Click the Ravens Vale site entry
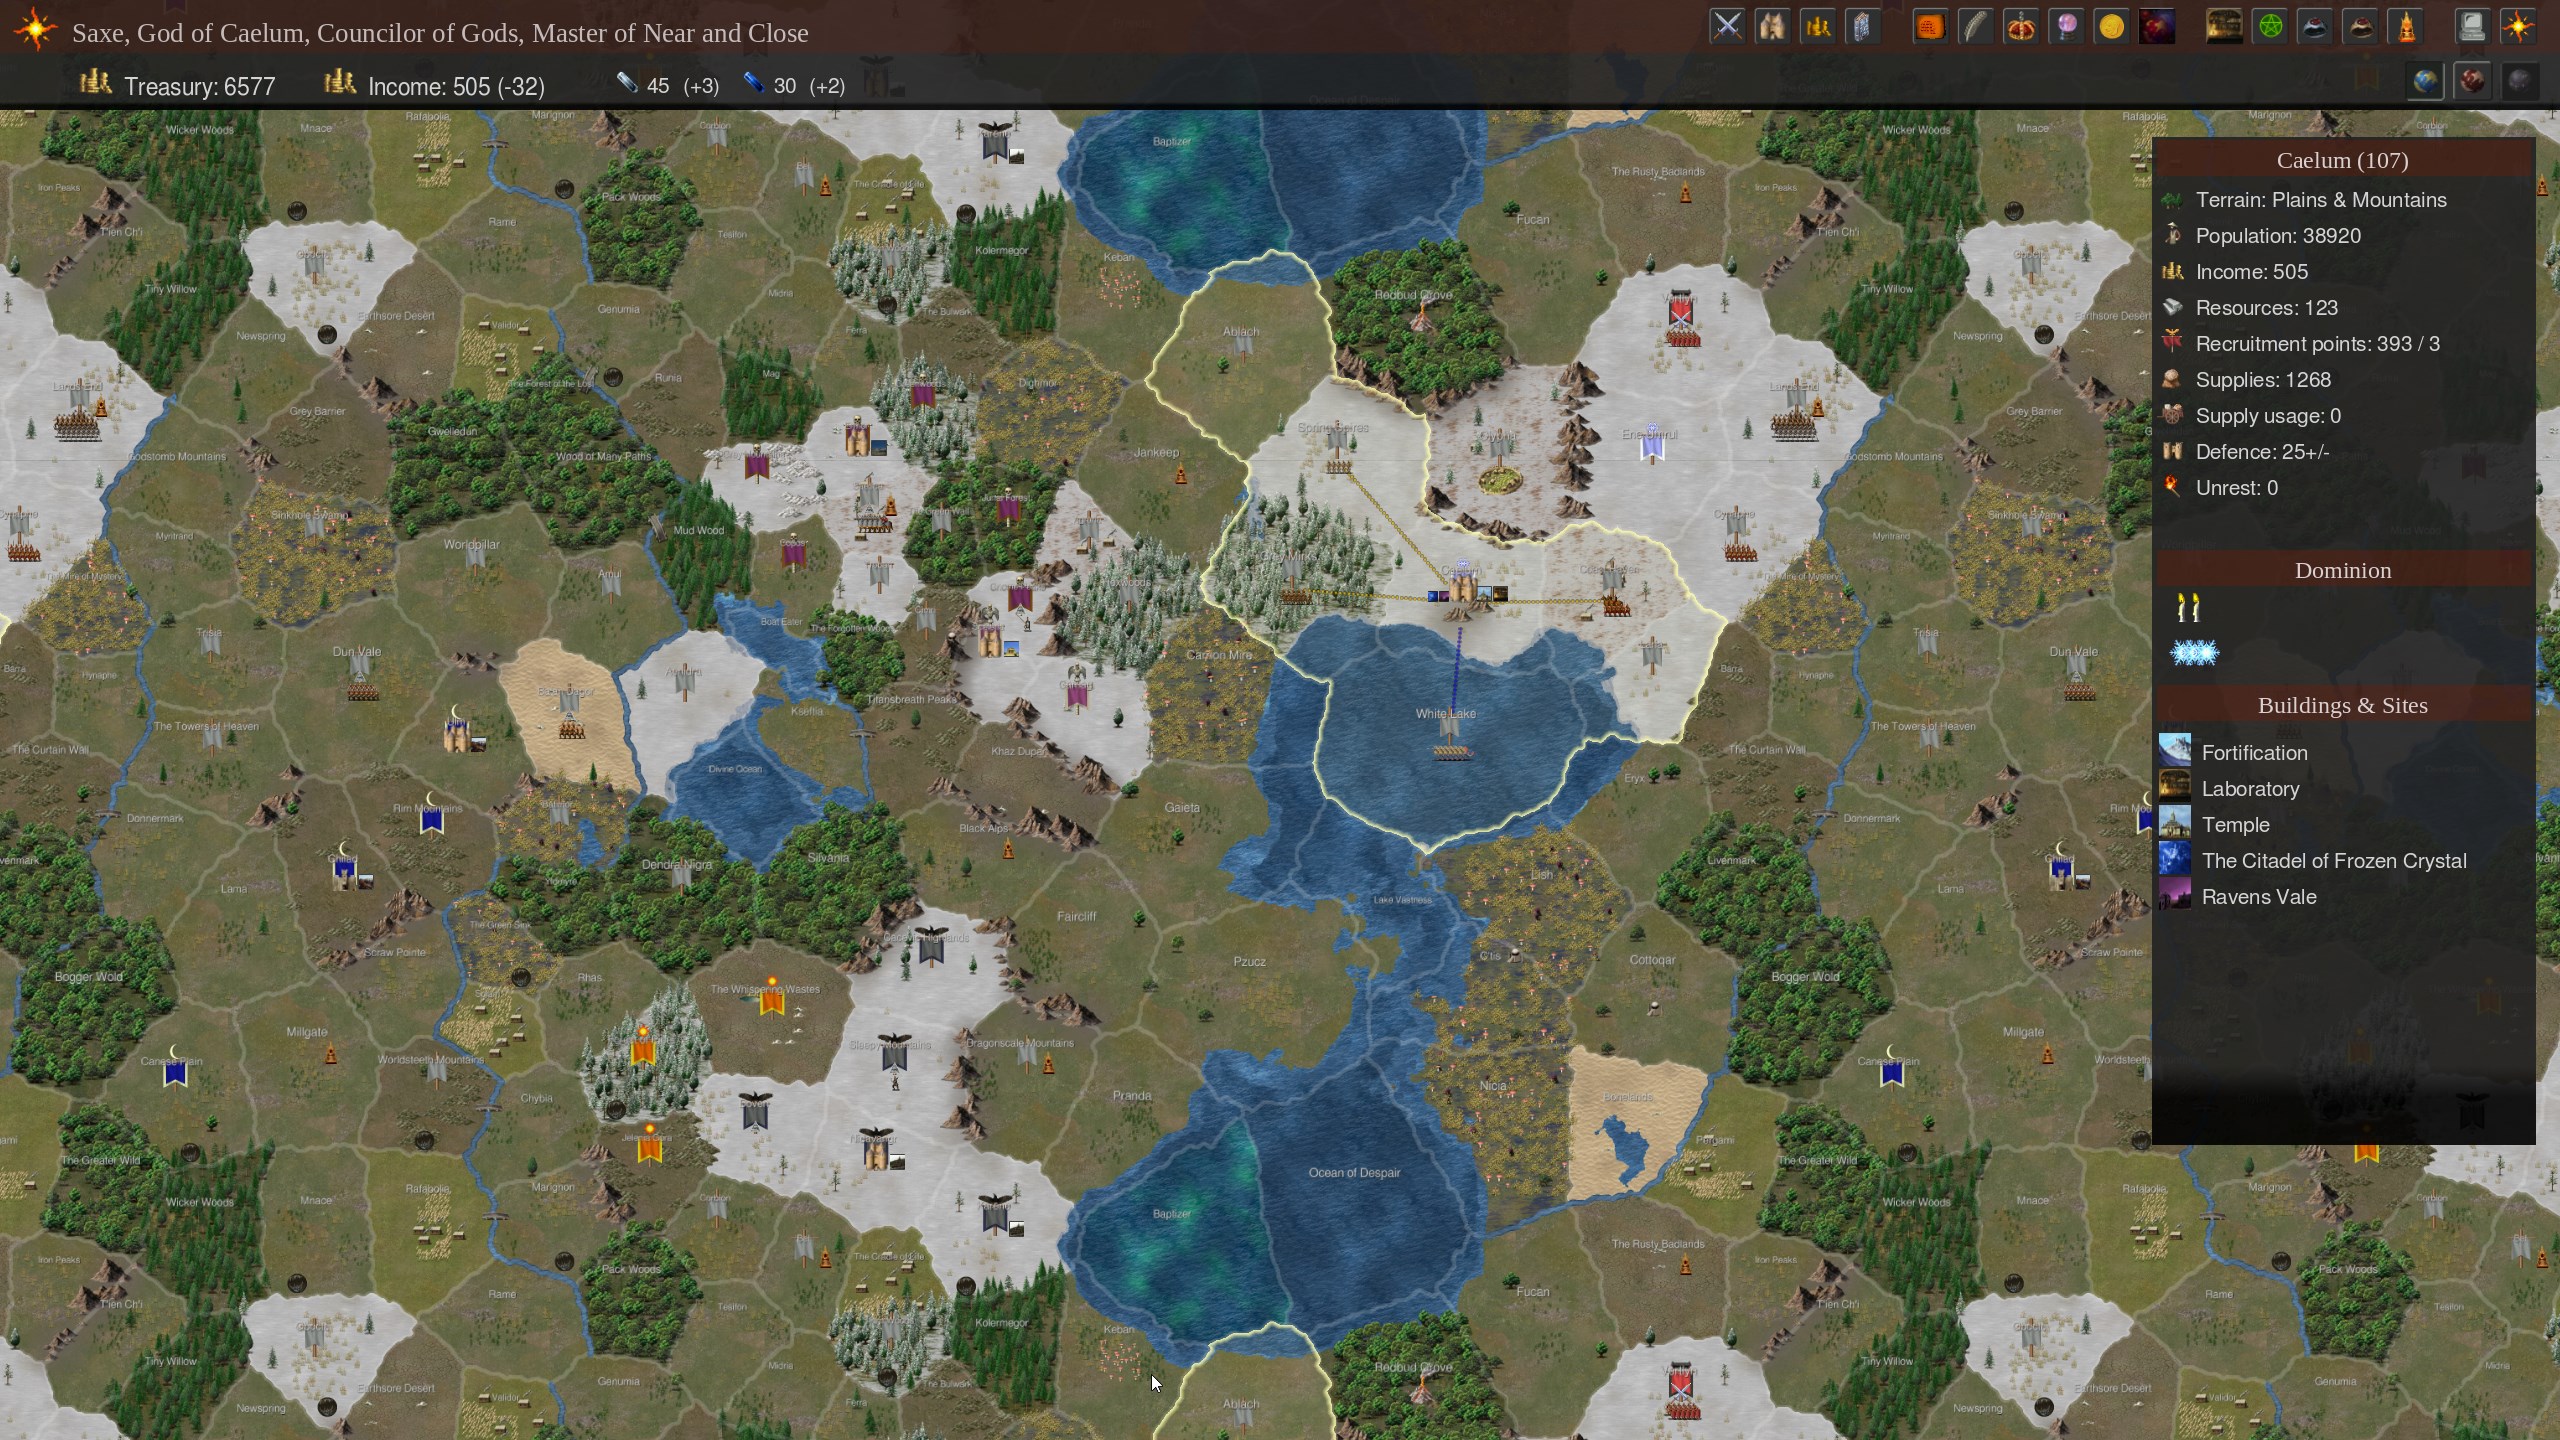Screen dimensions: 2560x1440 [x=2258, y=897]
